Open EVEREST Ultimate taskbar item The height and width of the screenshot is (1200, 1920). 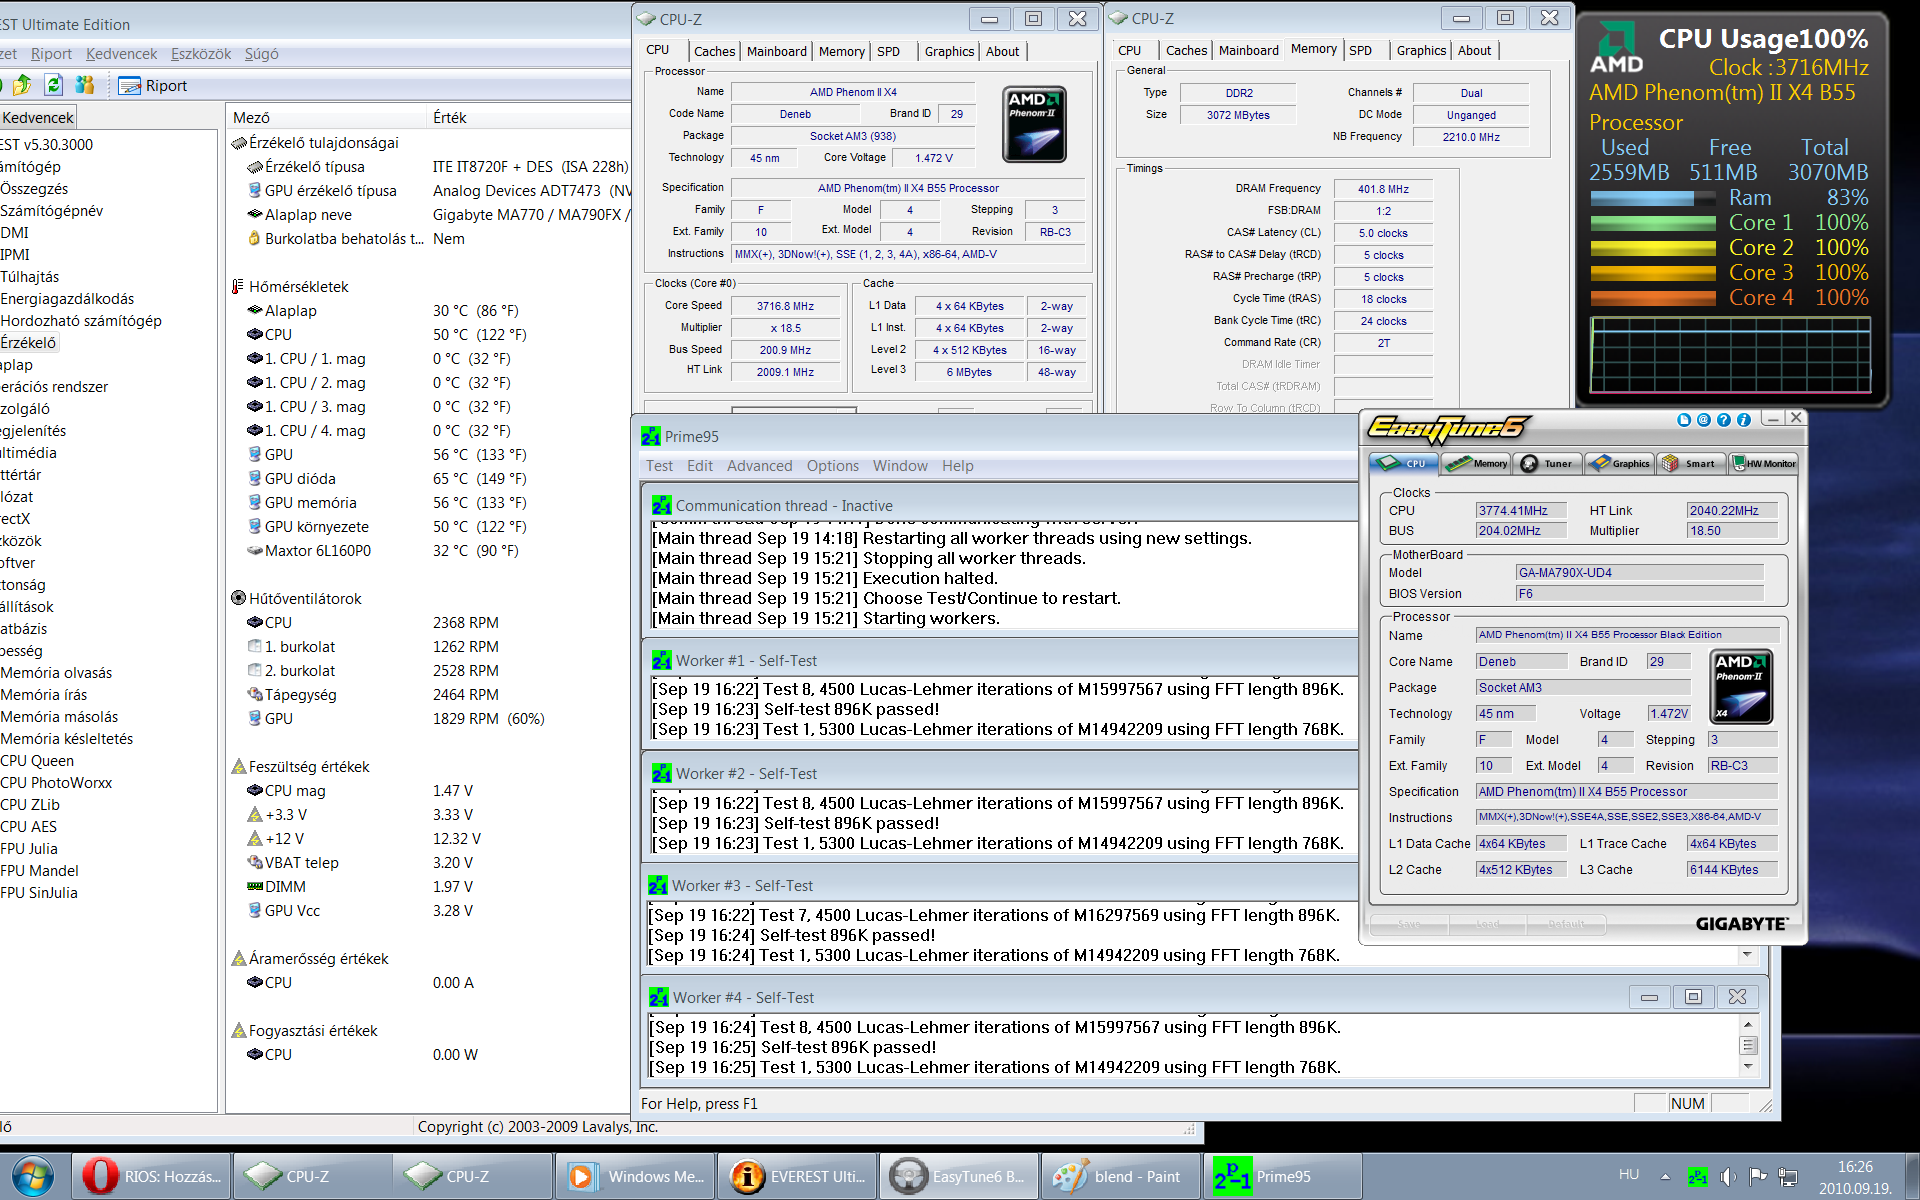[798, 1177]
